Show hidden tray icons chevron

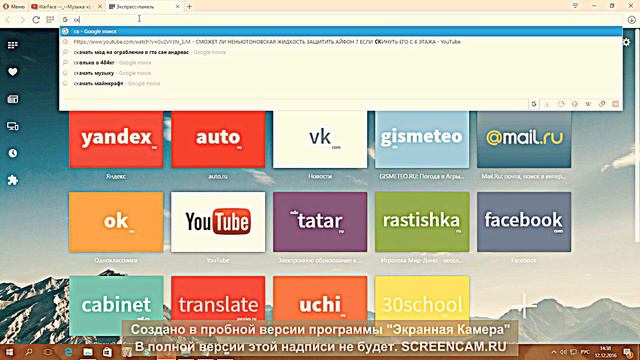[x=554, y=352]
